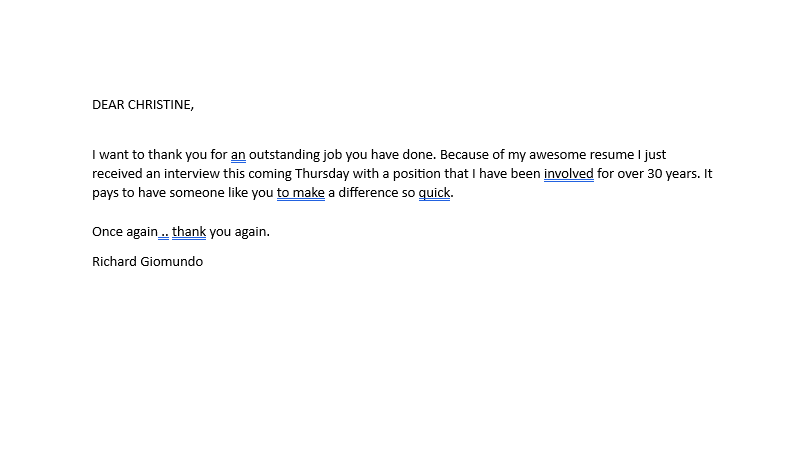The image size is (801, 458).
Task: Click the "DEAR CHRISTINE," greeting line
Action: [x=143, y=104]
